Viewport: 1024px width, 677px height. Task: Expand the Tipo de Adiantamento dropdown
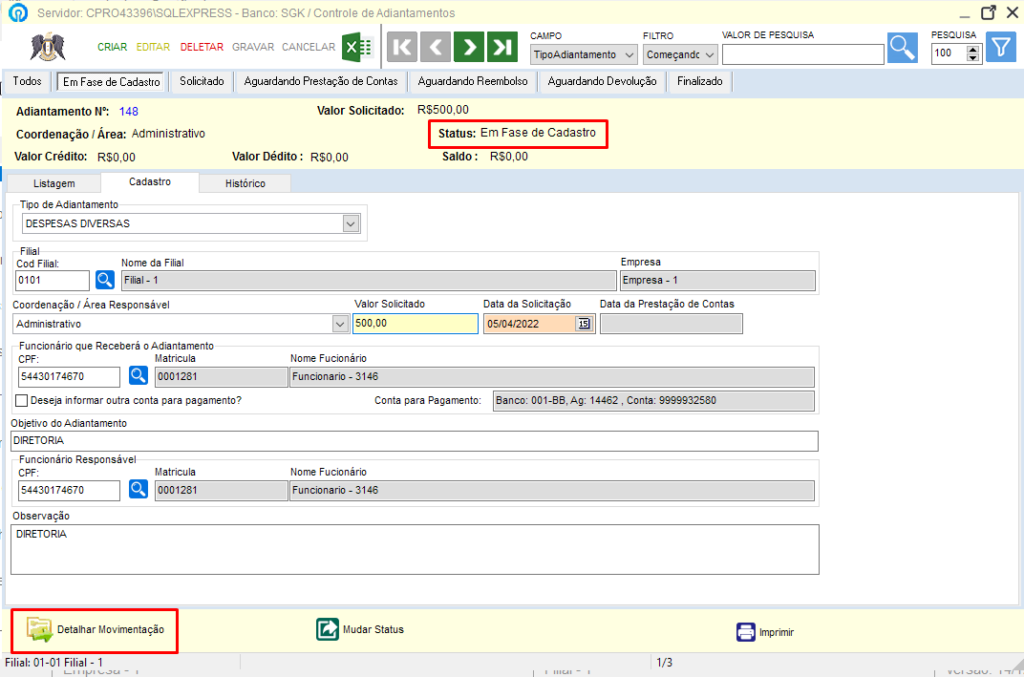coord(351,224)
